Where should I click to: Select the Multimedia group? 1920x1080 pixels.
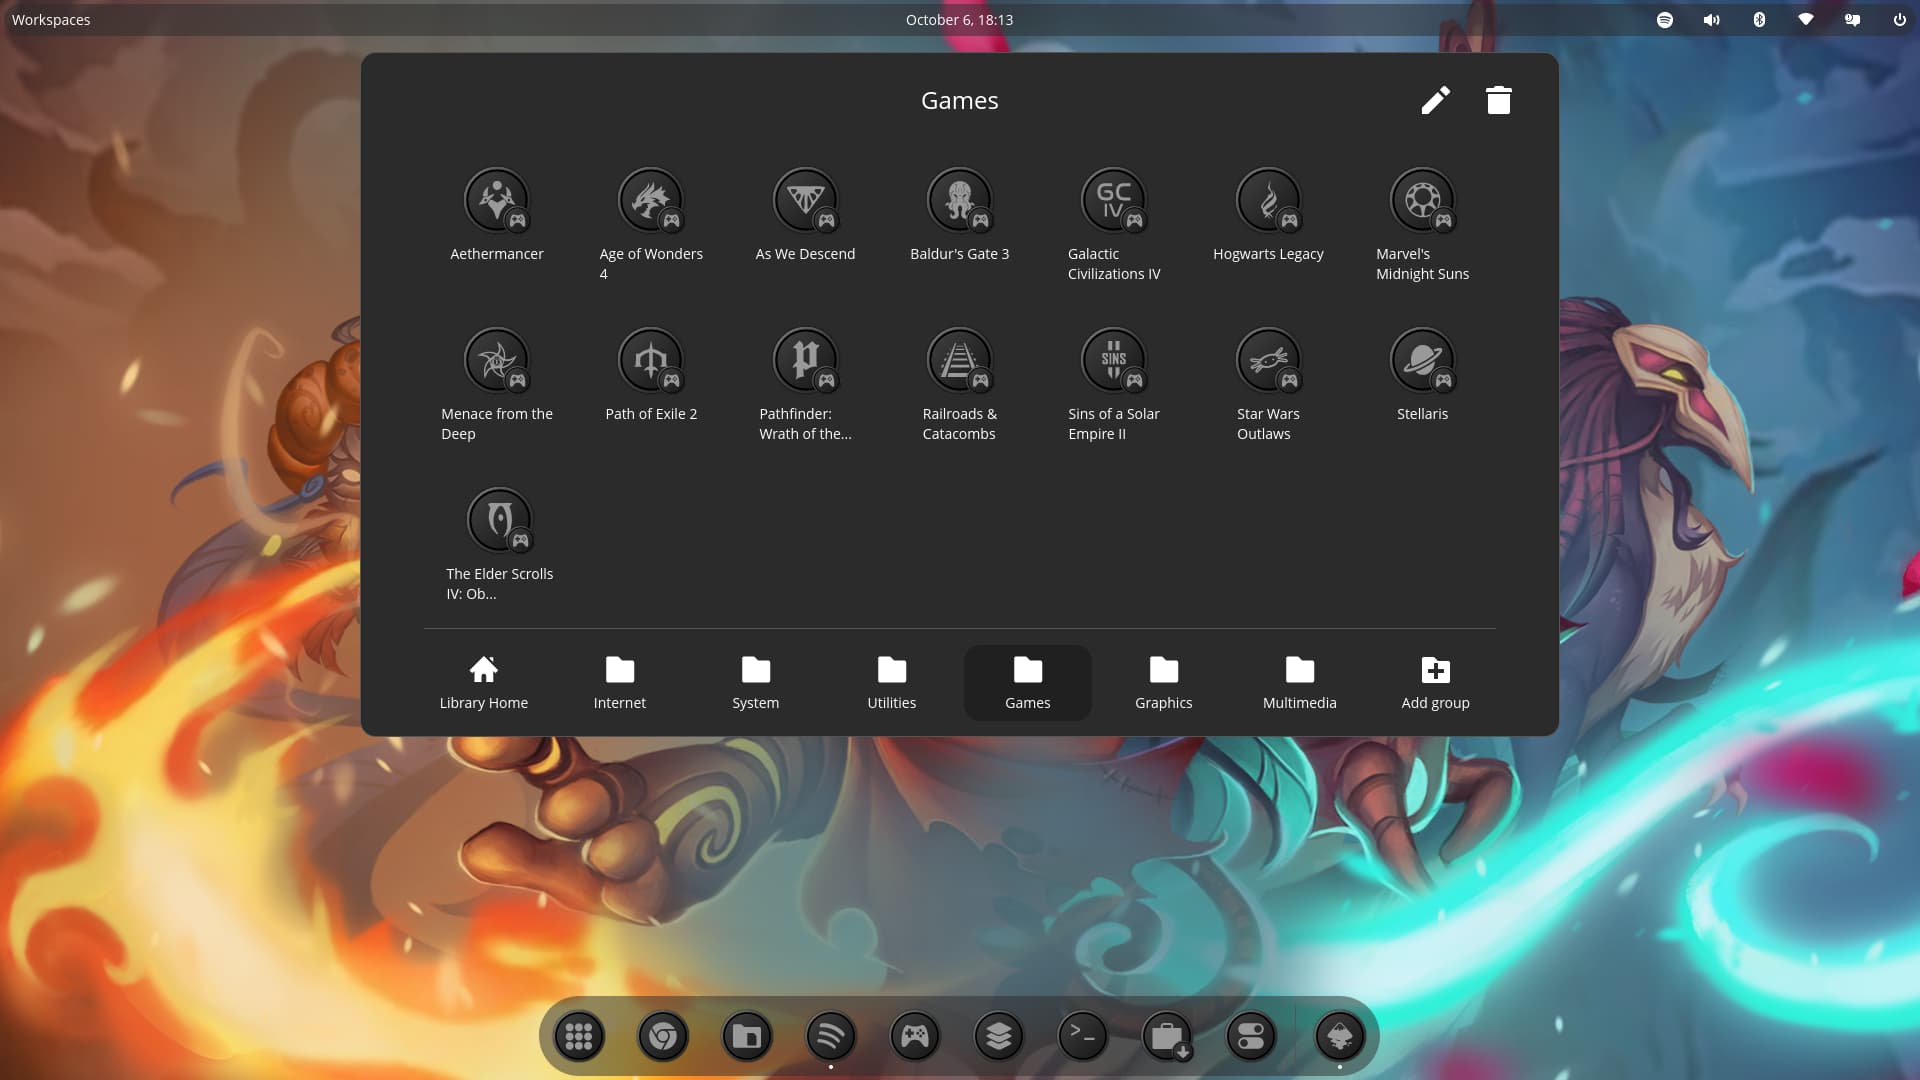click(x=1299, y=683)
